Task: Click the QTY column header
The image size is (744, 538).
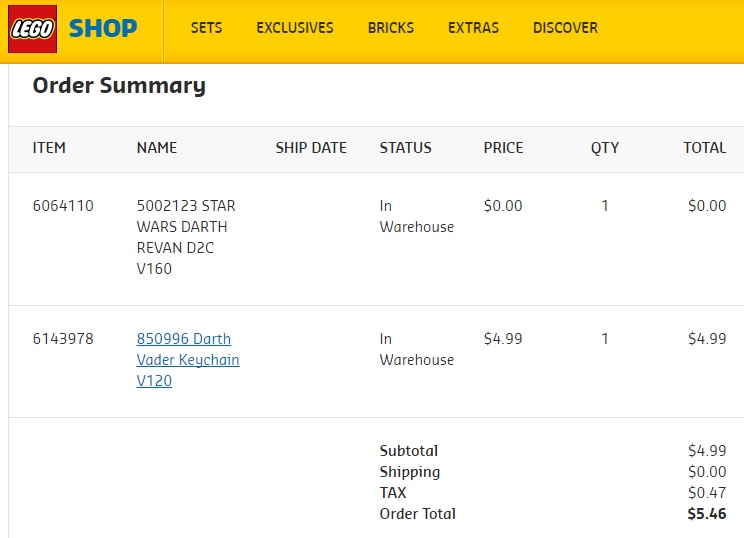Action: tap(605, 148)
